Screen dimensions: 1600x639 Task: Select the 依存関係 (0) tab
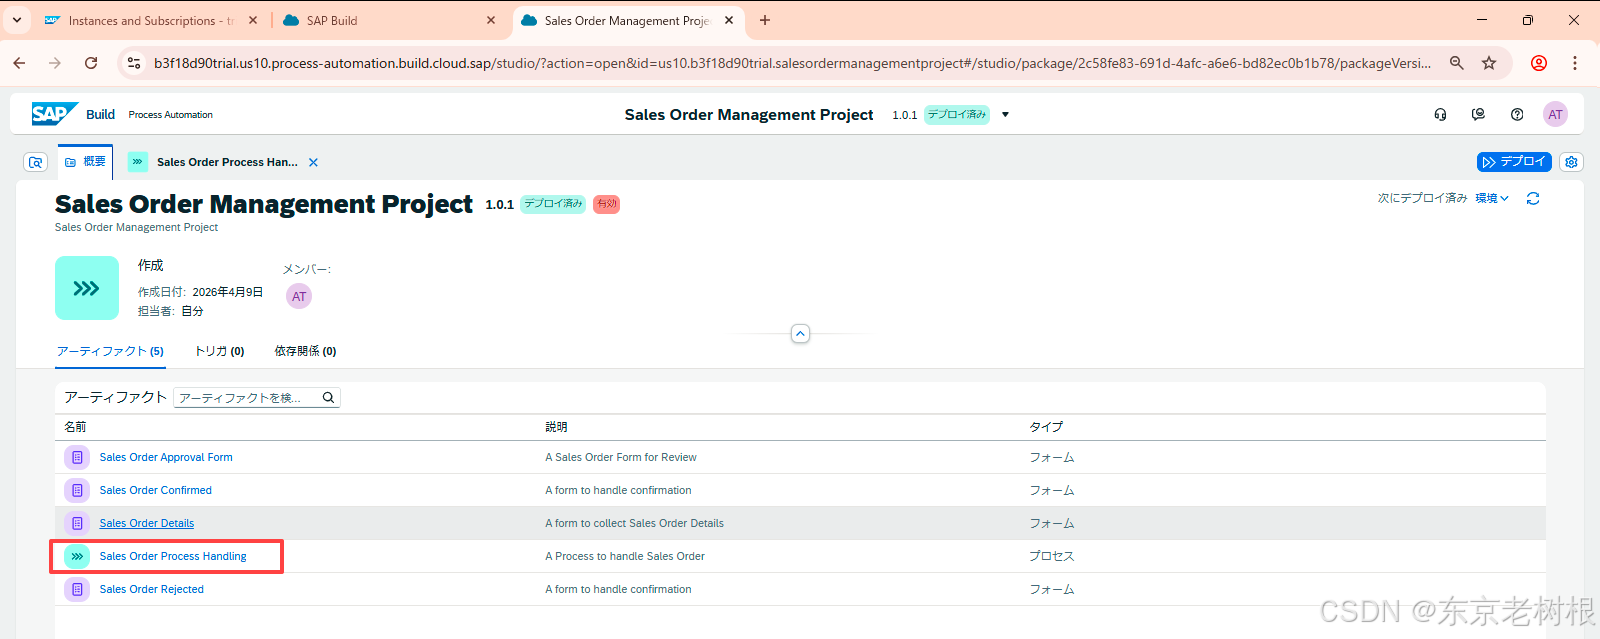point(305,351)
